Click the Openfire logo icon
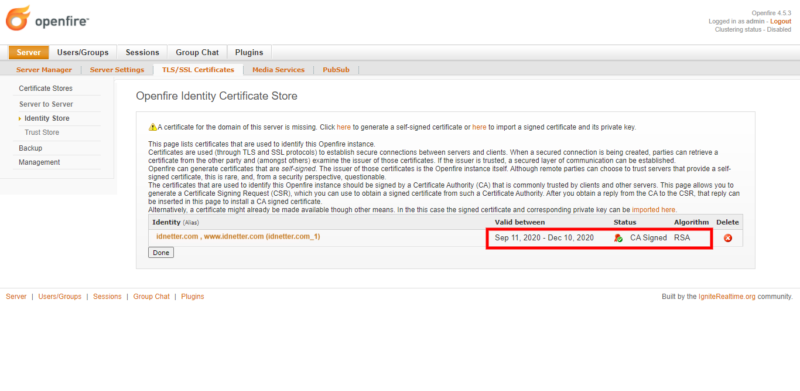Viewport: 800px width, 391px height. (x=18, y=18)
